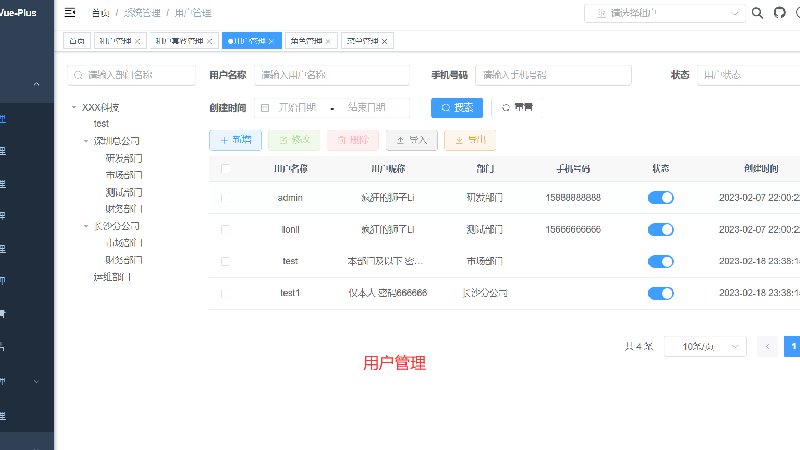Viewport: 800px width, 450px height.
Task: Open the header search magnifier icon
Action: (x=757, y=13)
